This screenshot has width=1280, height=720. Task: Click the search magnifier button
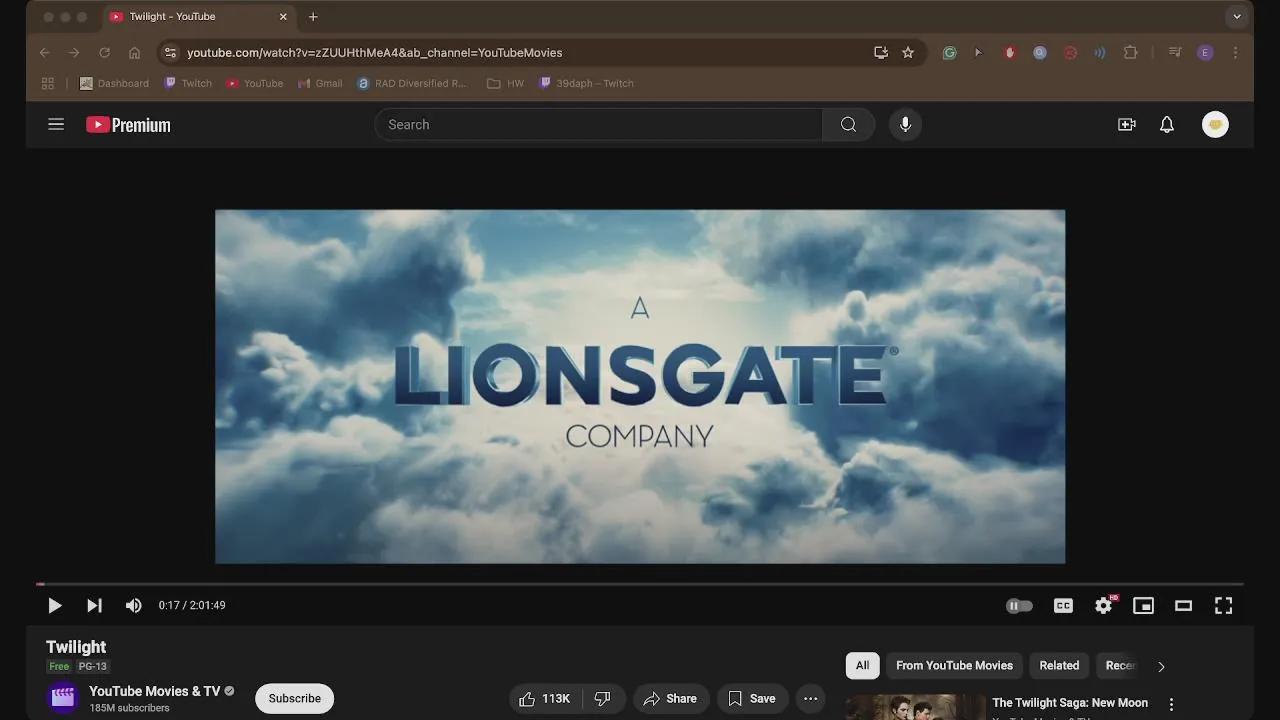coord(848,124)
